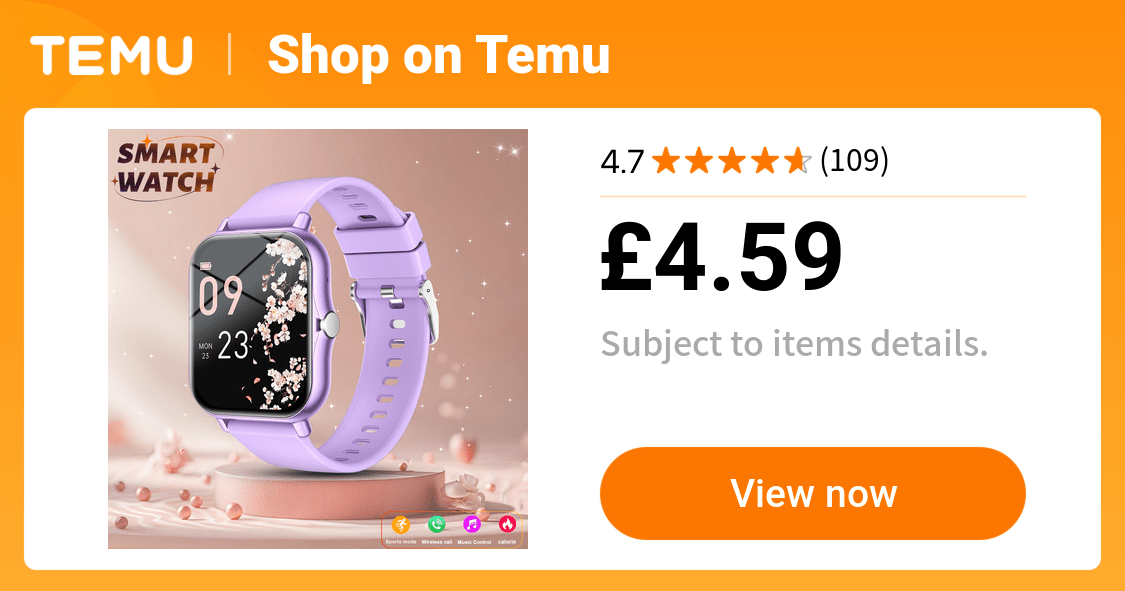
Task: Click the green Wireless call icon
Action: click(x=436, y=525)
